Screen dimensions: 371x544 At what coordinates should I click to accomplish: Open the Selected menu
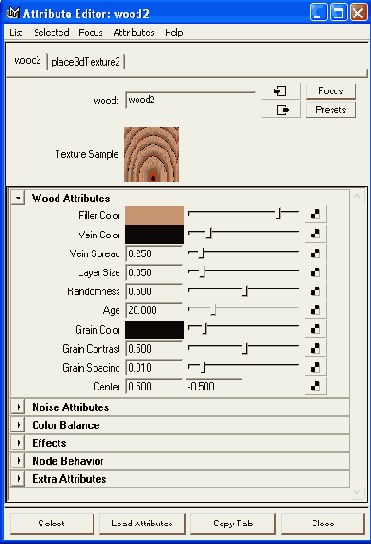click(x=52, y=33)
